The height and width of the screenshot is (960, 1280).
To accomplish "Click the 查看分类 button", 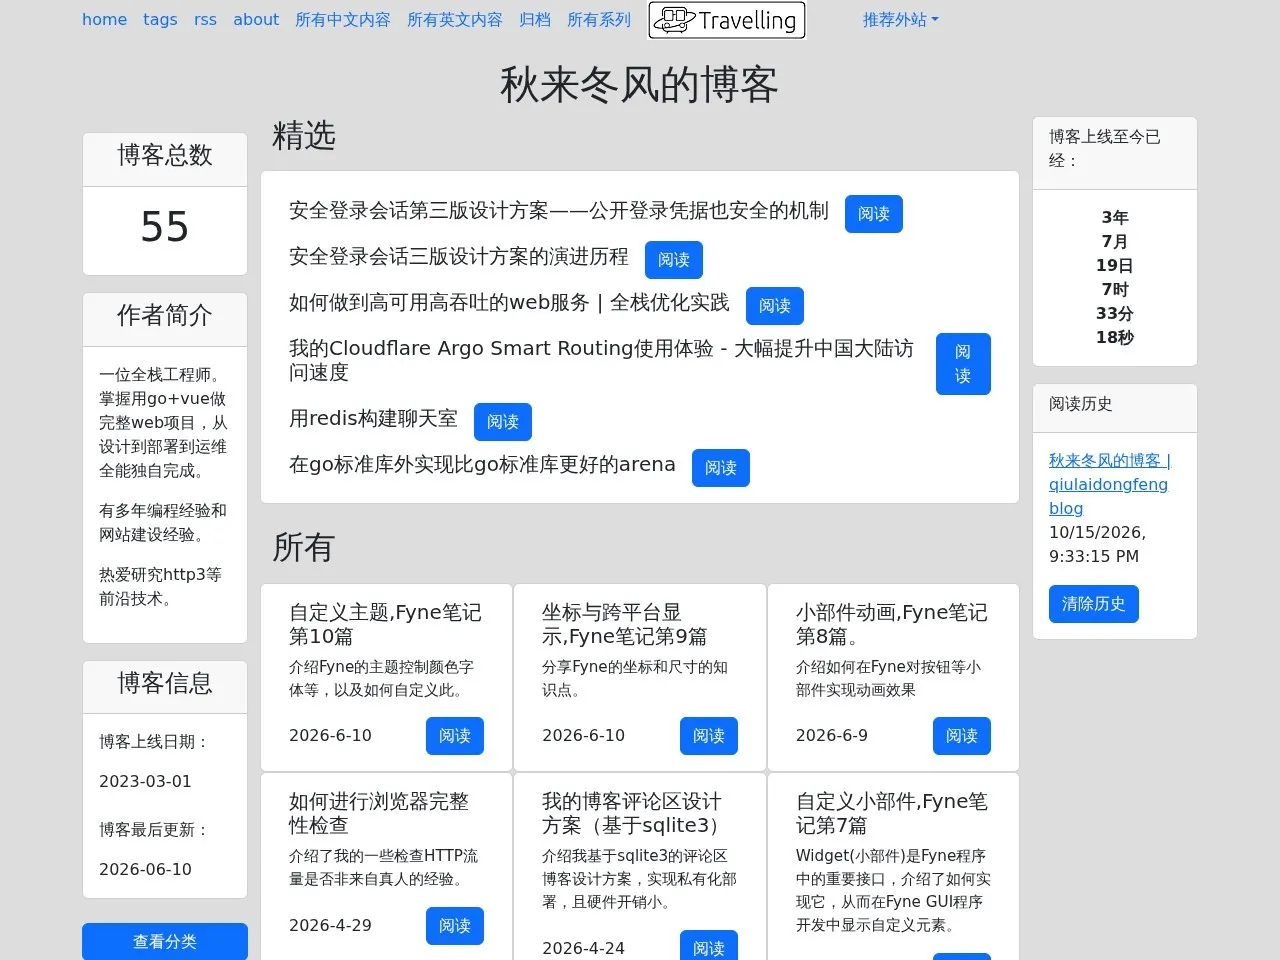I will pyautogui.click(x=165, y=941).
